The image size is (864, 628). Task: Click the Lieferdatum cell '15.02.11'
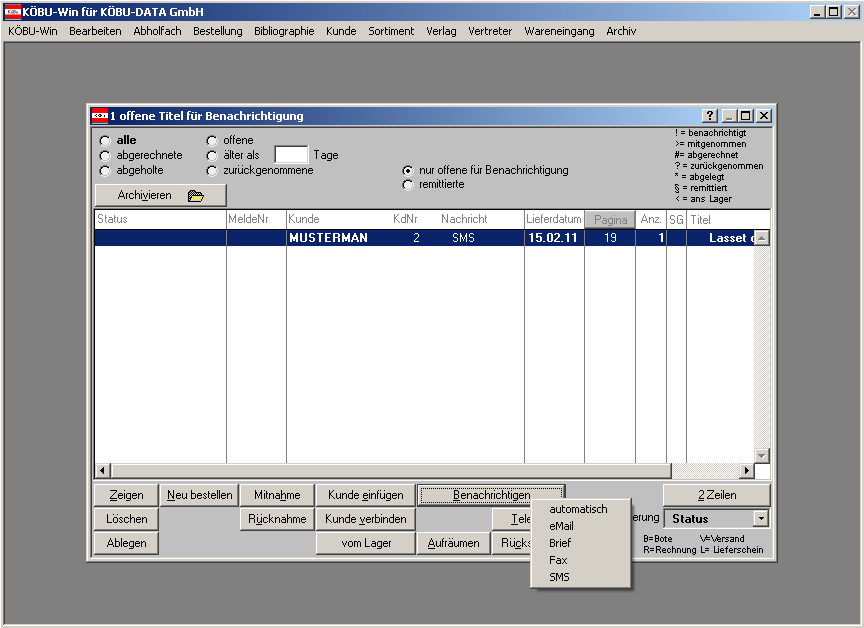coord(553,238)
